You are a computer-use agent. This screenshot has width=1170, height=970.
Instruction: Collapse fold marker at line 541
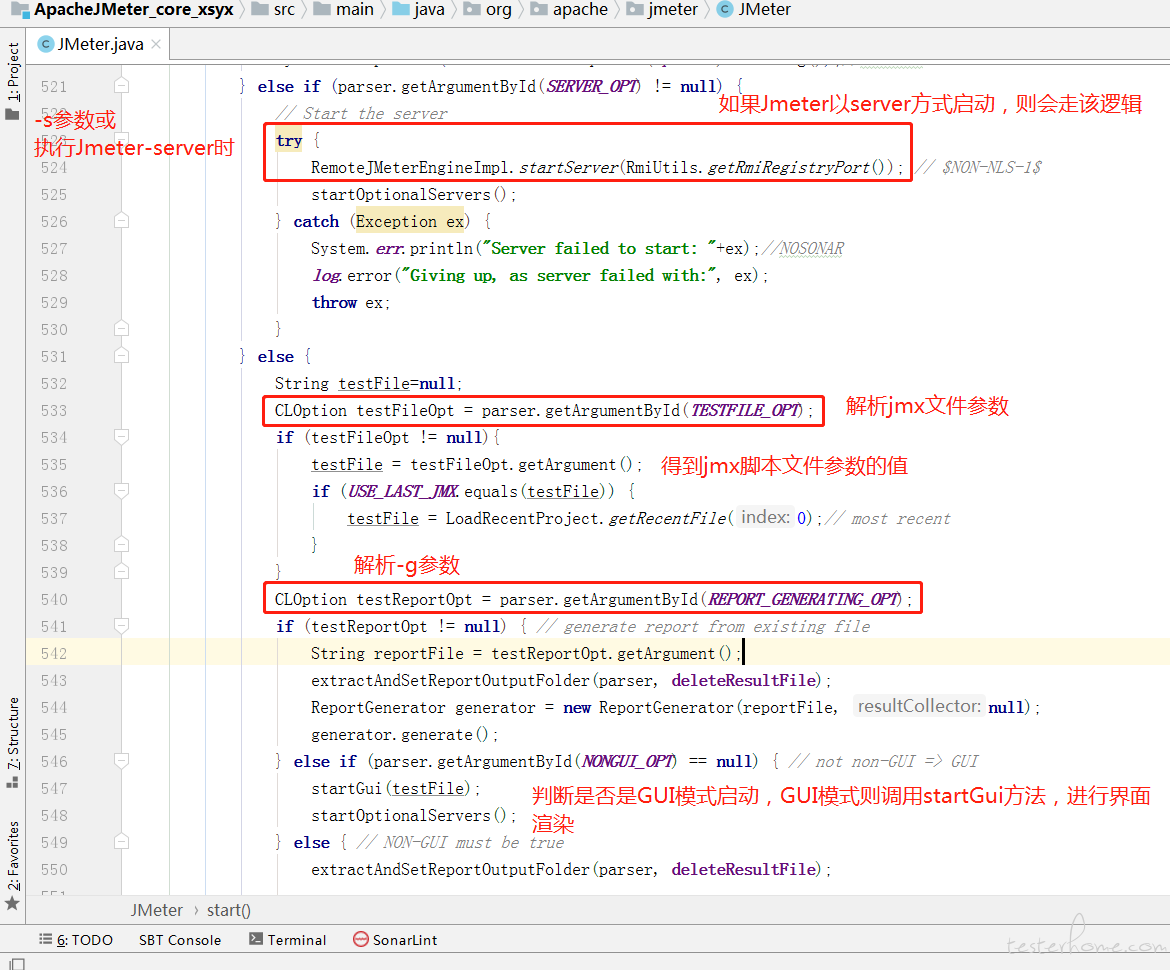coord(122,625)
